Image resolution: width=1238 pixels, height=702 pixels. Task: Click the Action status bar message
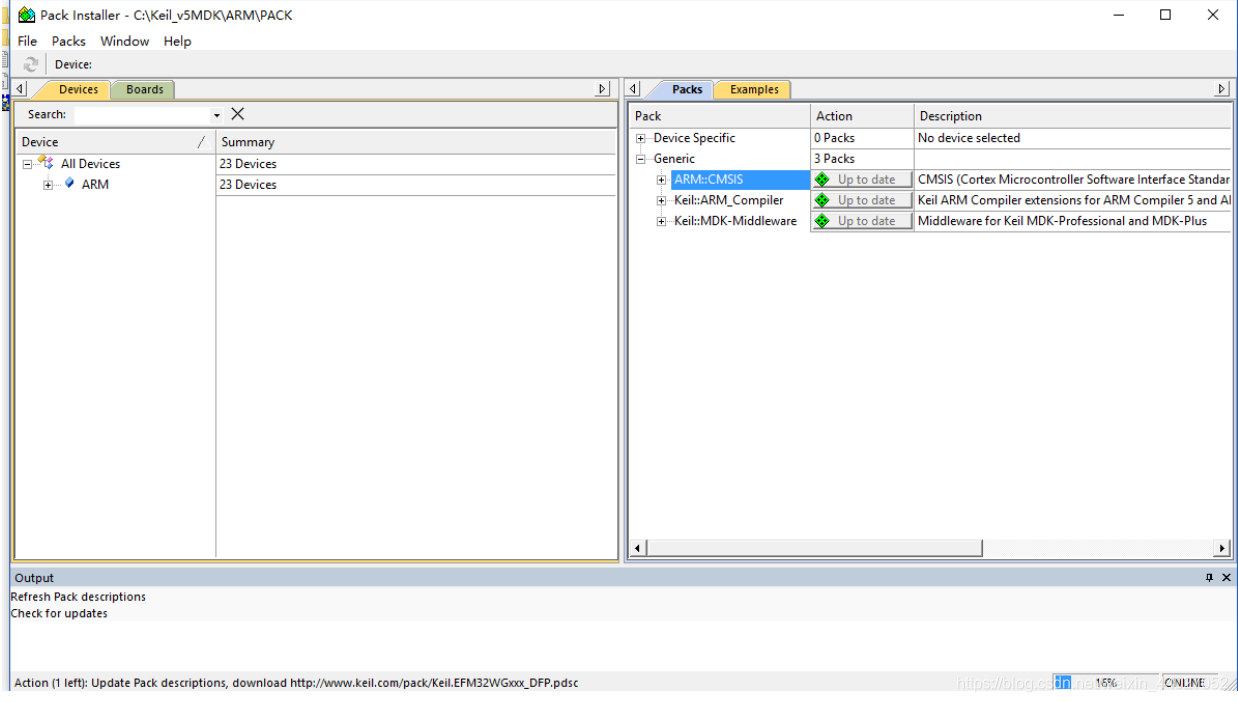point(296,683)
